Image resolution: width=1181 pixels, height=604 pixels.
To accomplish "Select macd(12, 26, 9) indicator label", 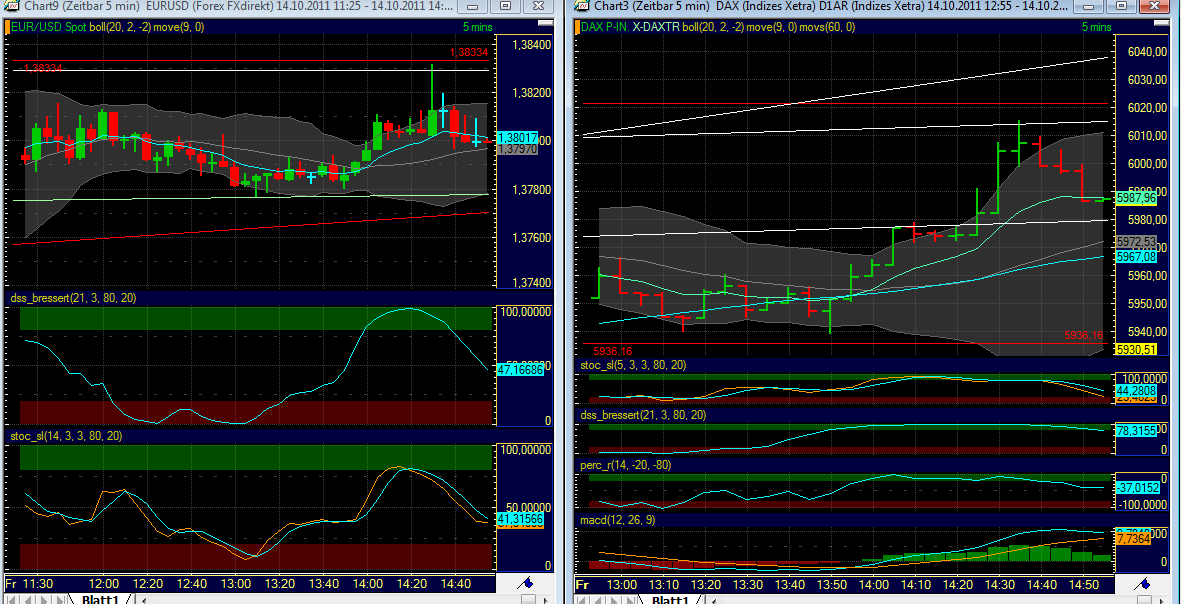I will pos(618,520).
